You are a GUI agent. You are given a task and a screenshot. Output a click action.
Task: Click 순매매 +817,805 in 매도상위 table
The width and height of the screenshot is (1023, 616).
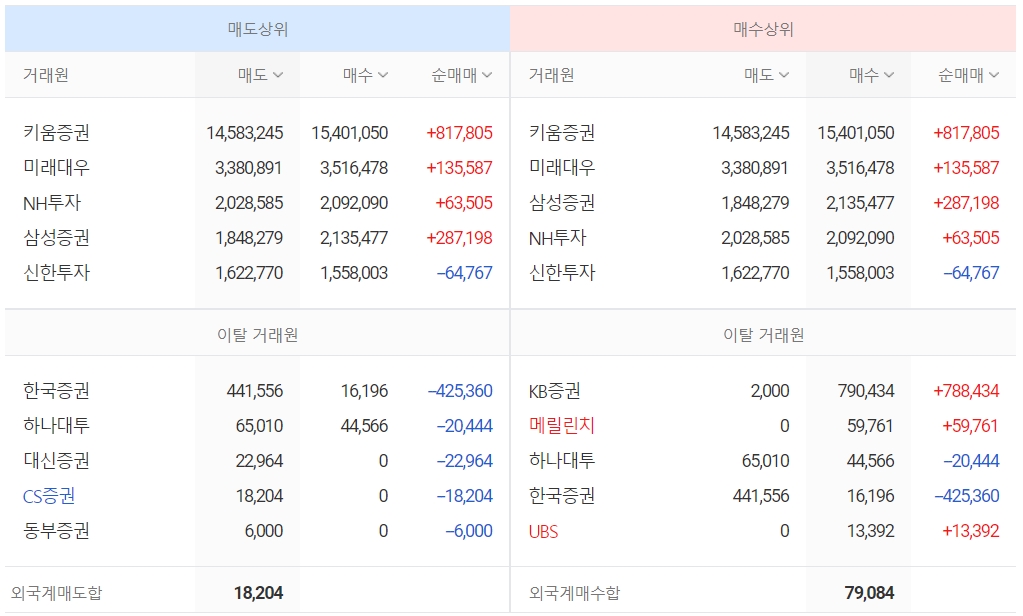pyautogui.click(x=459, y=132)
